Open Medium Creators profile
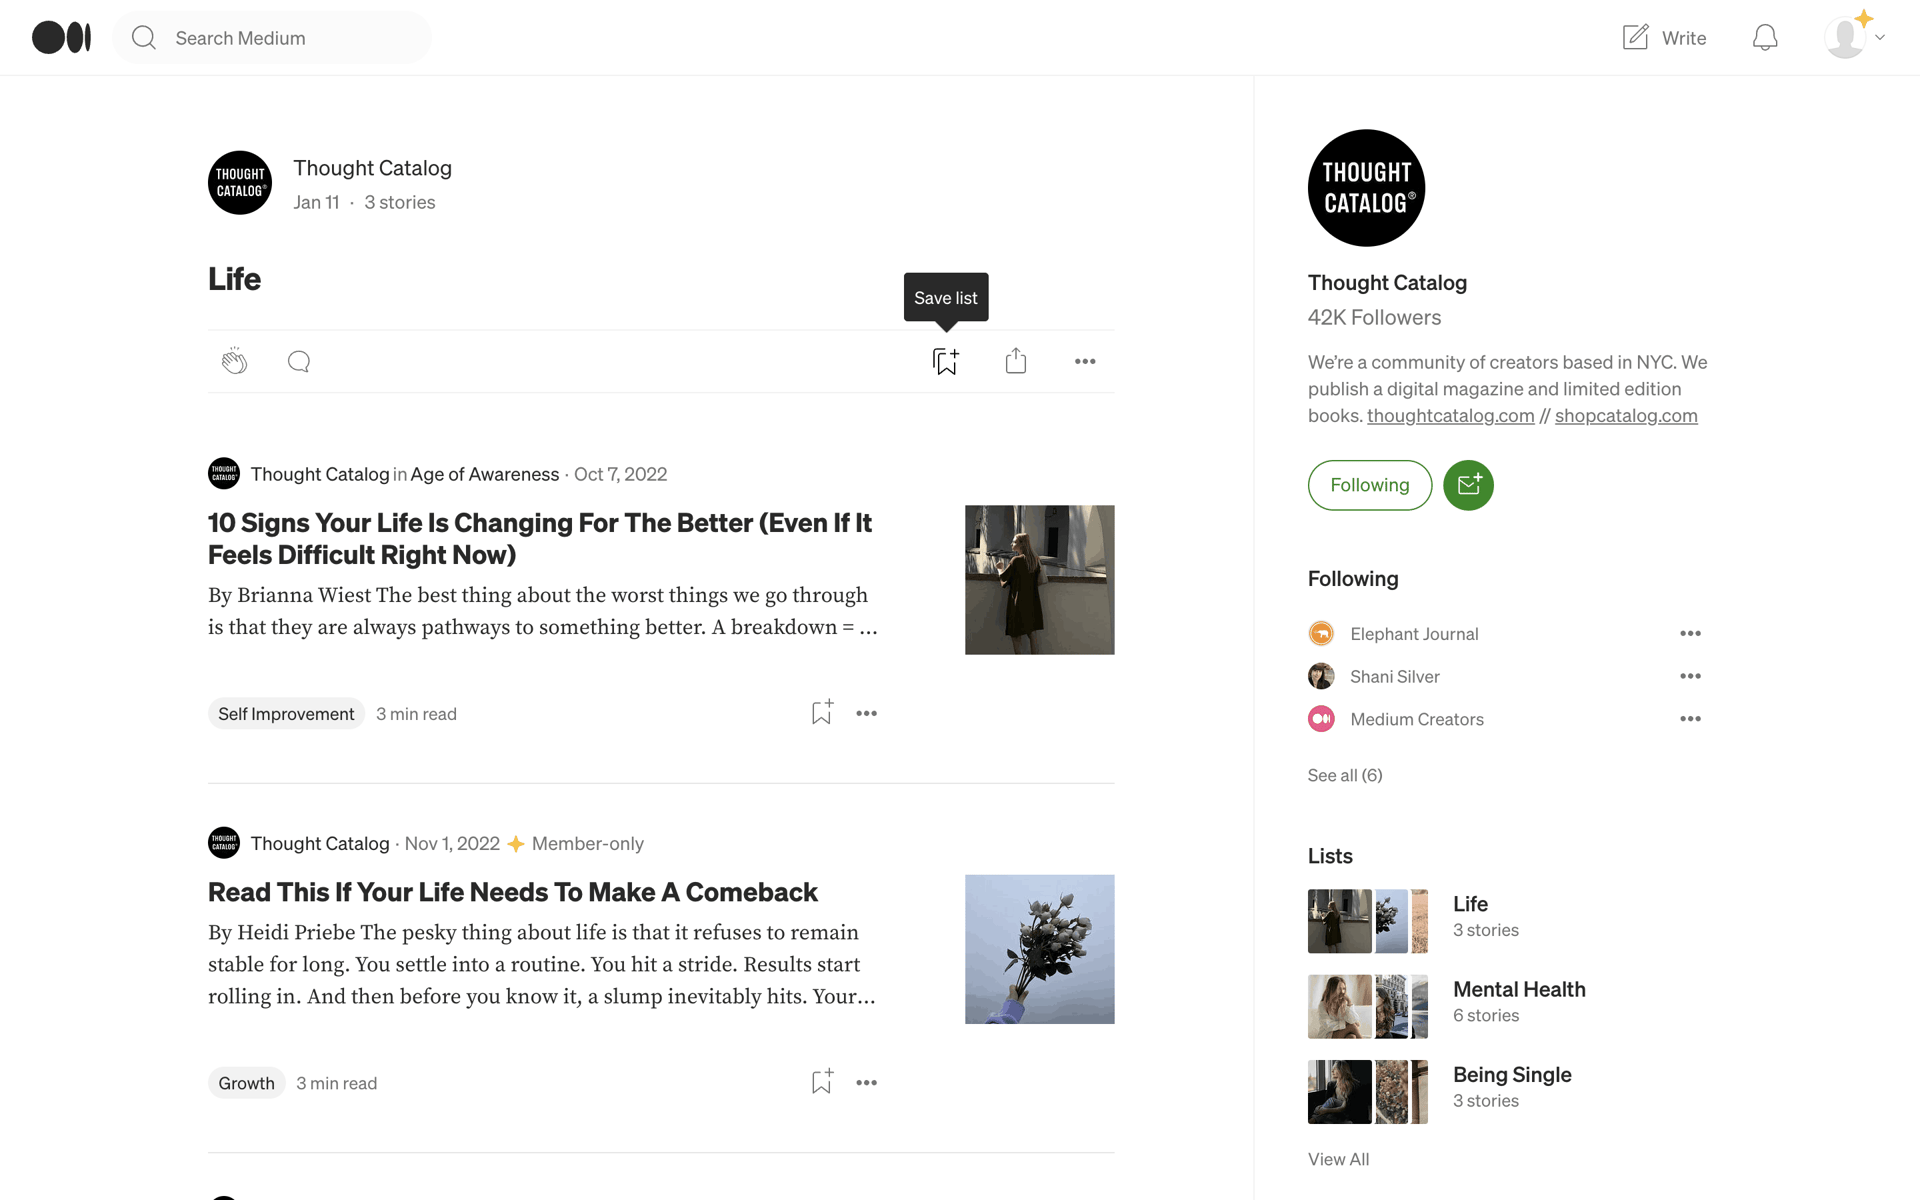Viewport: 1920px width, 1200px height. [1417, 719]
